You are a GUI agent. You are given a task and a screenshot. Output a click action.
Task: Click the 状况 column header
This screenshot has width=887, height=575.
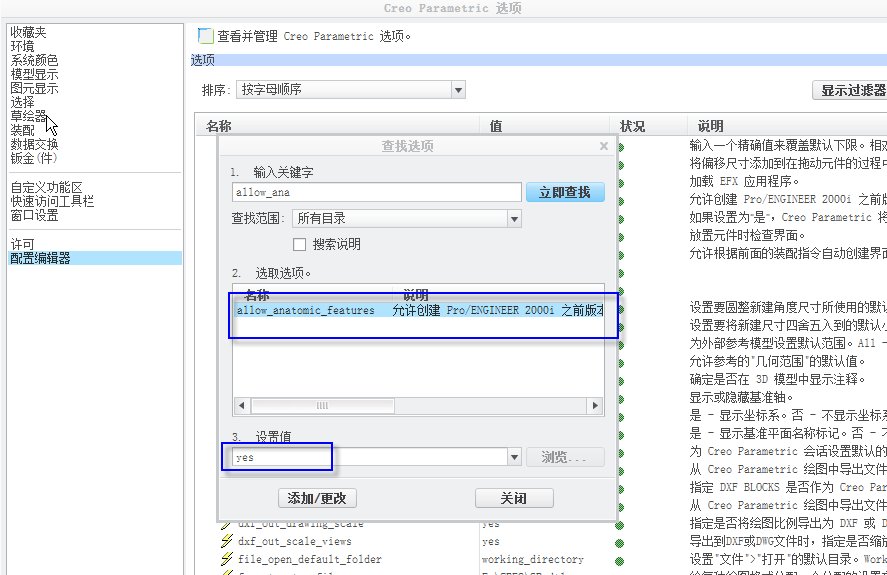632,126
